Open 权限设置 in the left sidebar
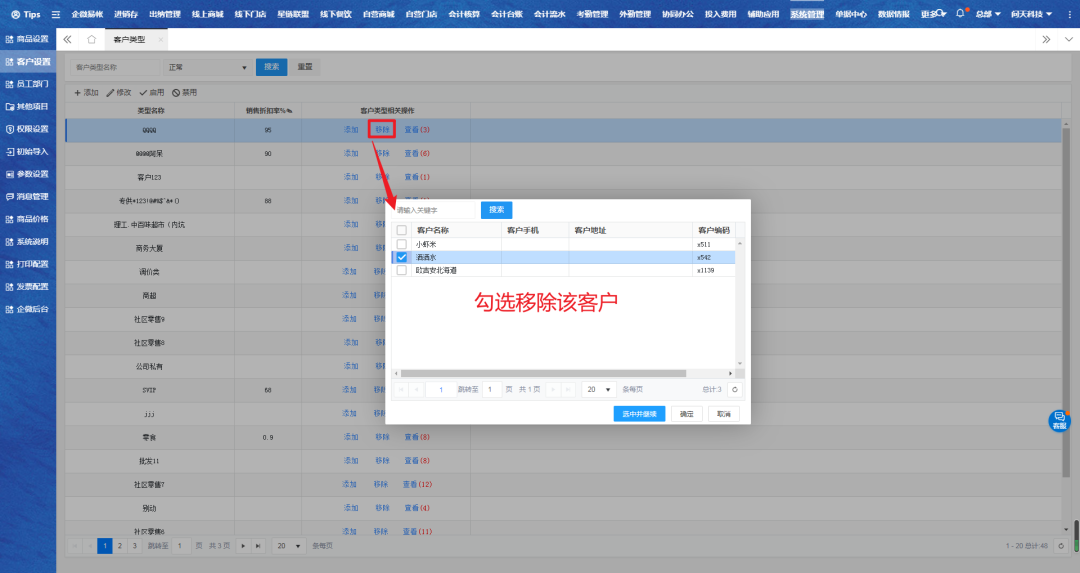This screenshot has height=573, width=1080. [28, 129]
